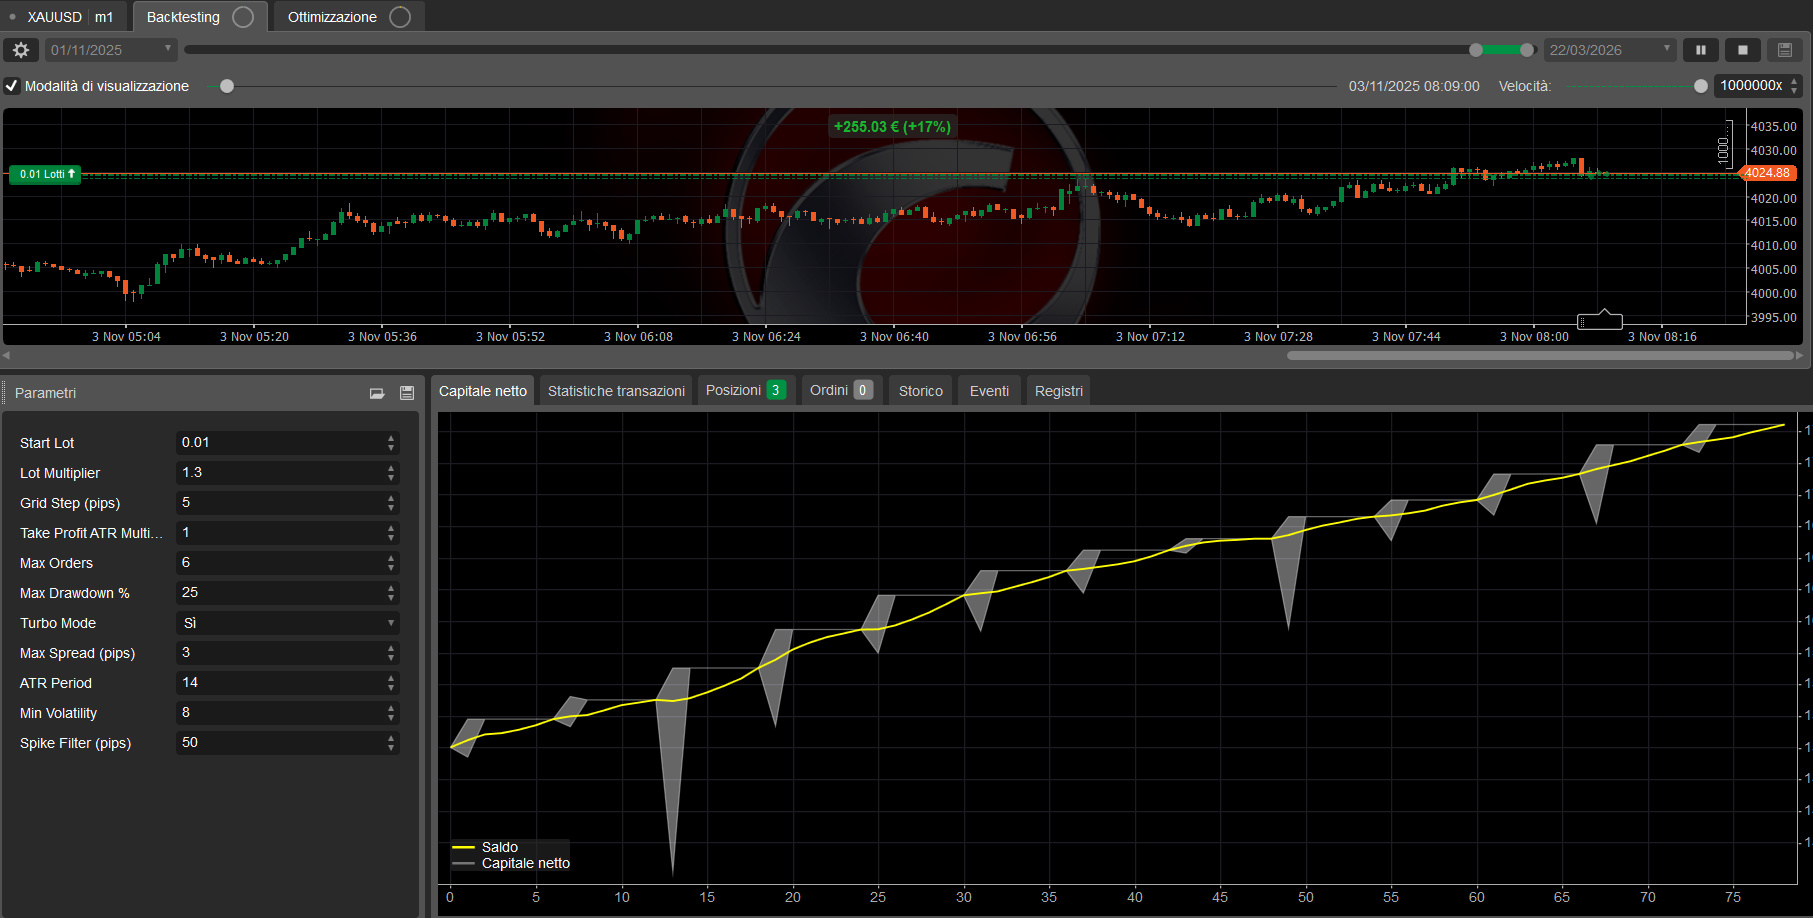Select the XAUUSD m1 chart tab
The height and width of the screenshot is (918, 1813).
69,17
